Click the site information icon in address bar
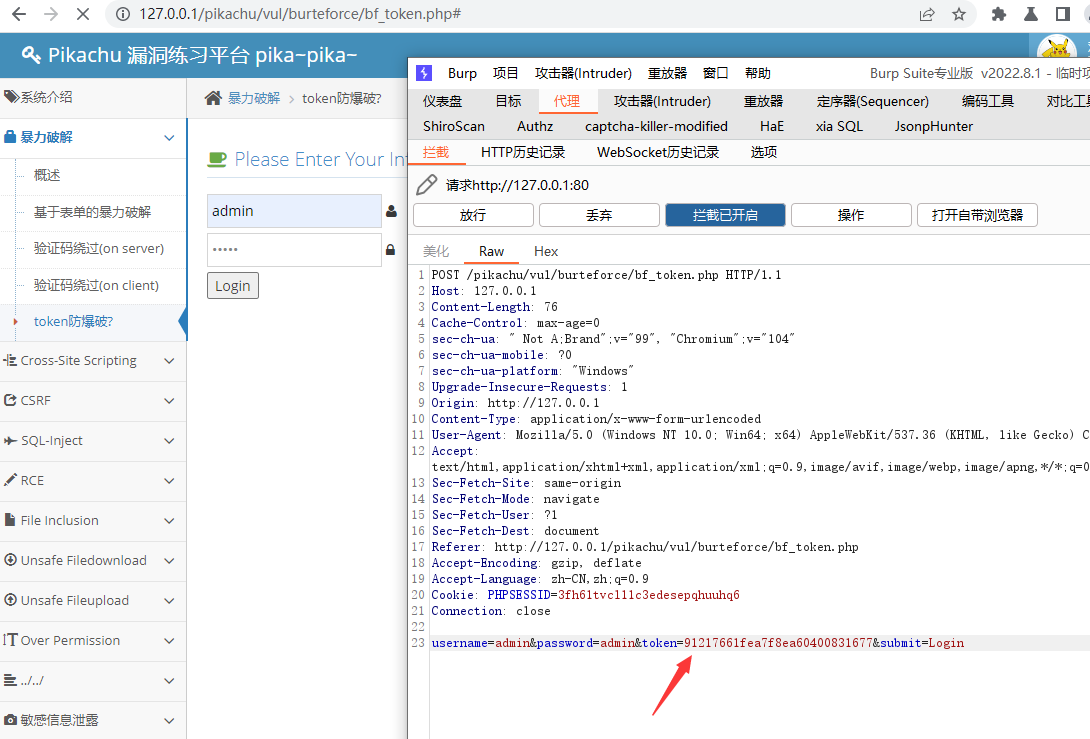This screenshot has height=739, width=1090. [x=123, y=14]
